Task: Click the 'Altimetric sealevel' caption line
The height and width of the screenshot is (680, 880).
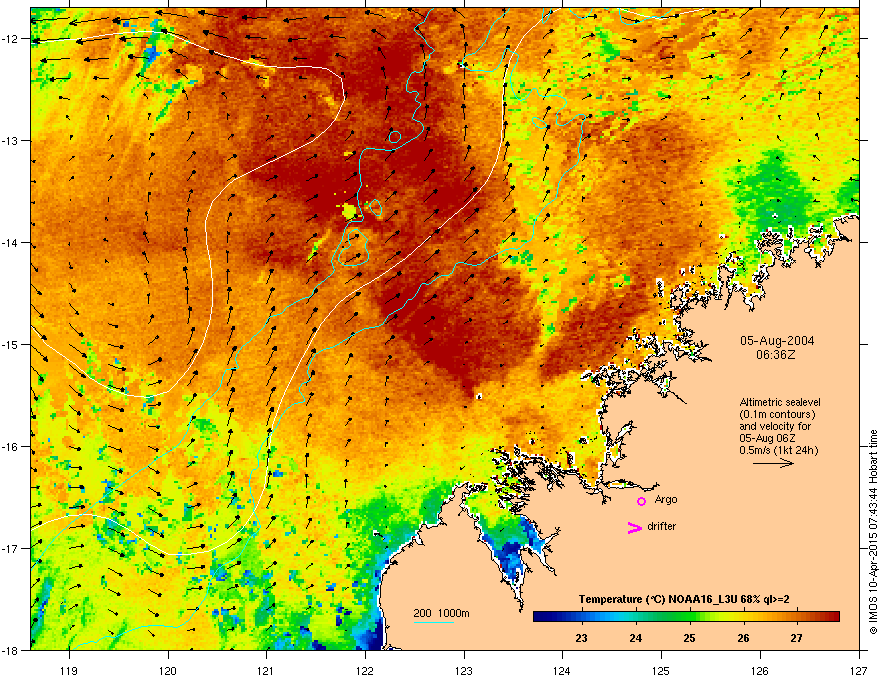Action: point(780,402)
